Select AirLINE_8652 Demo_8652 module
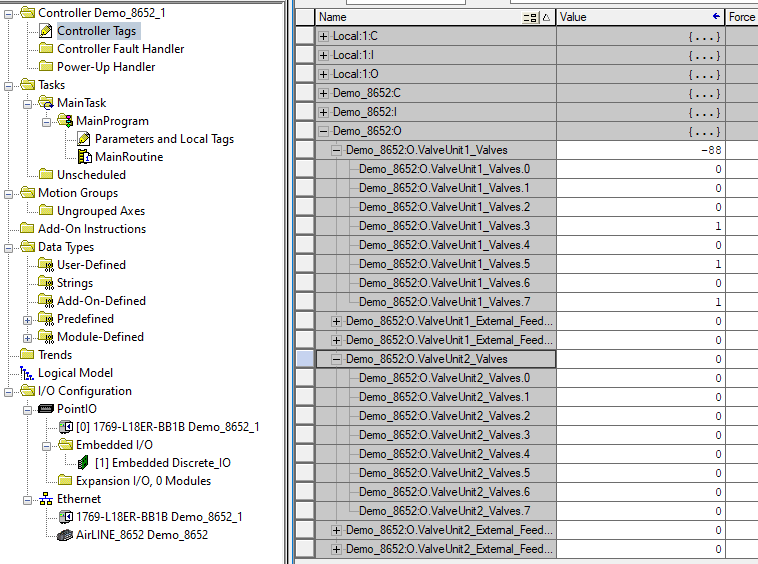758x564 pixels. (142, 535)
